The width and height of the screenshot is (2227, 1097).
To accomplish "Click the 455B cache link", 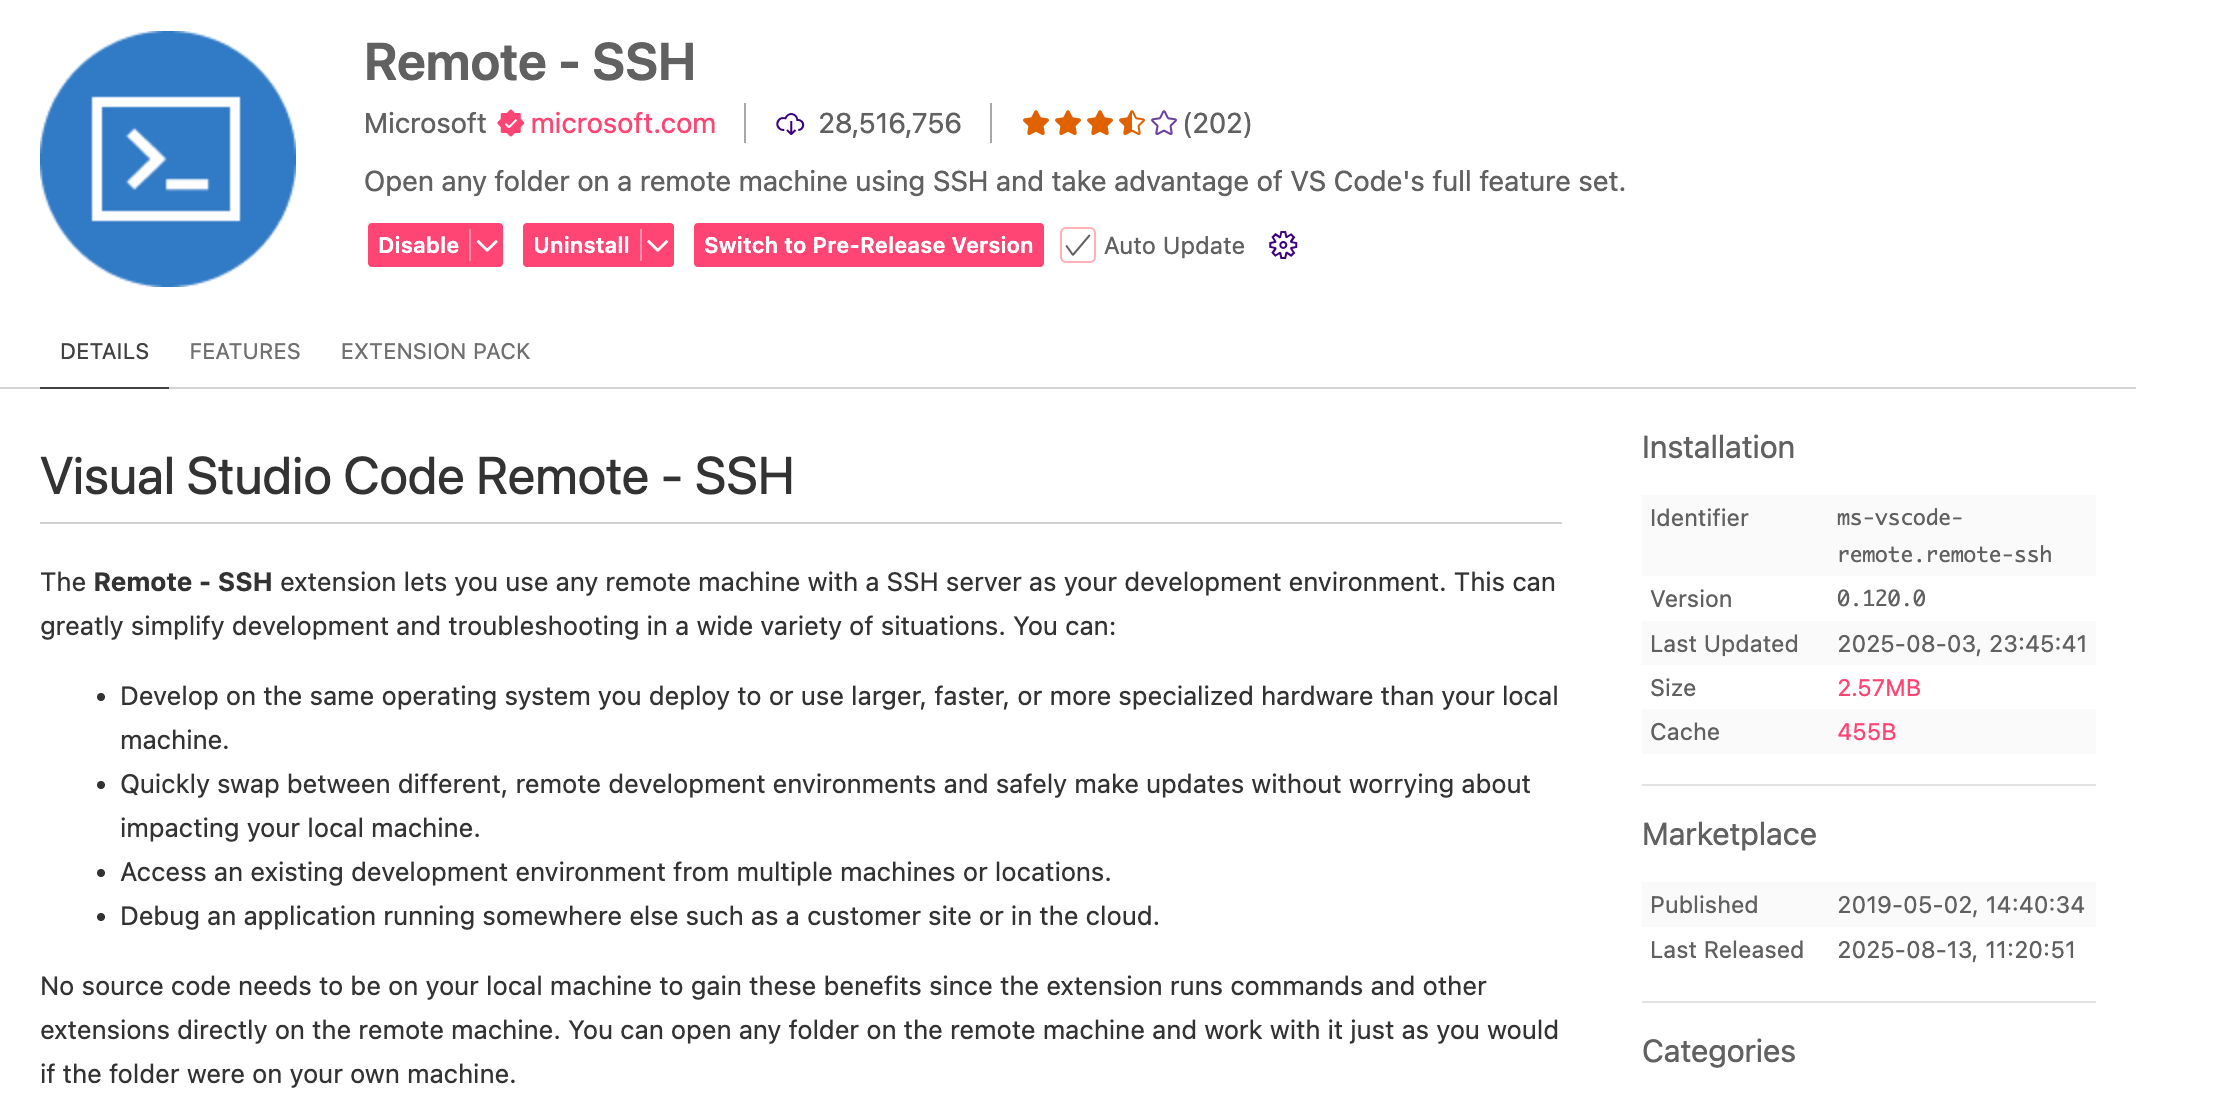I will (1866, 732).
